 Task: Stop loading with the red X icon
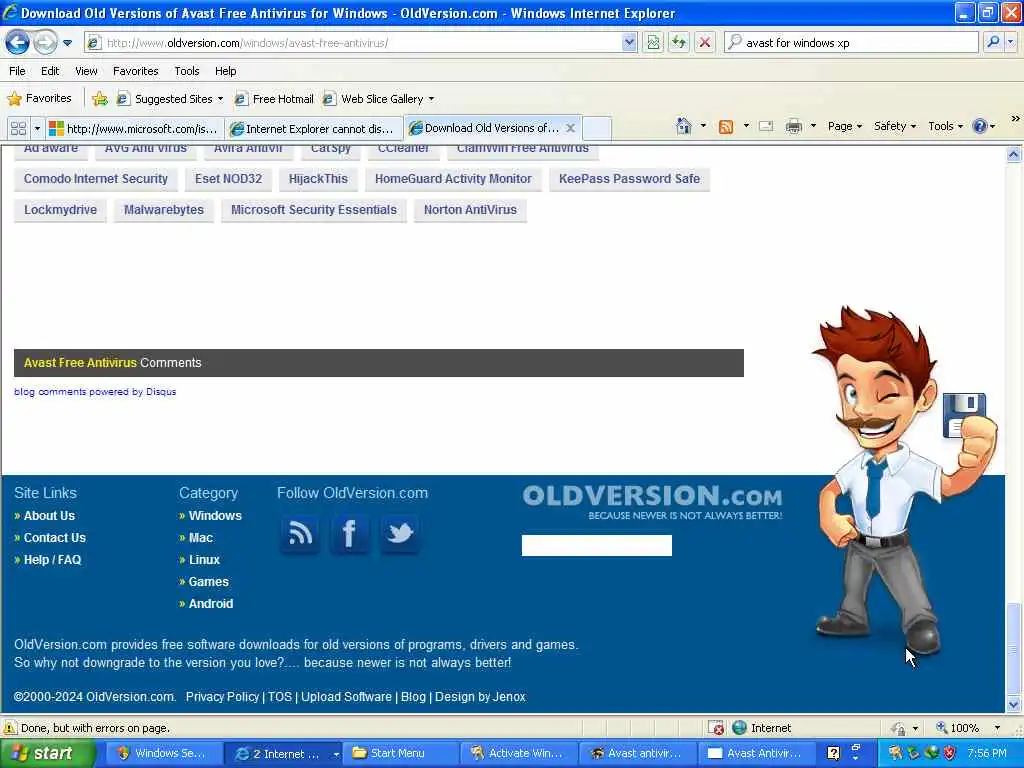(x=705, y=42)
